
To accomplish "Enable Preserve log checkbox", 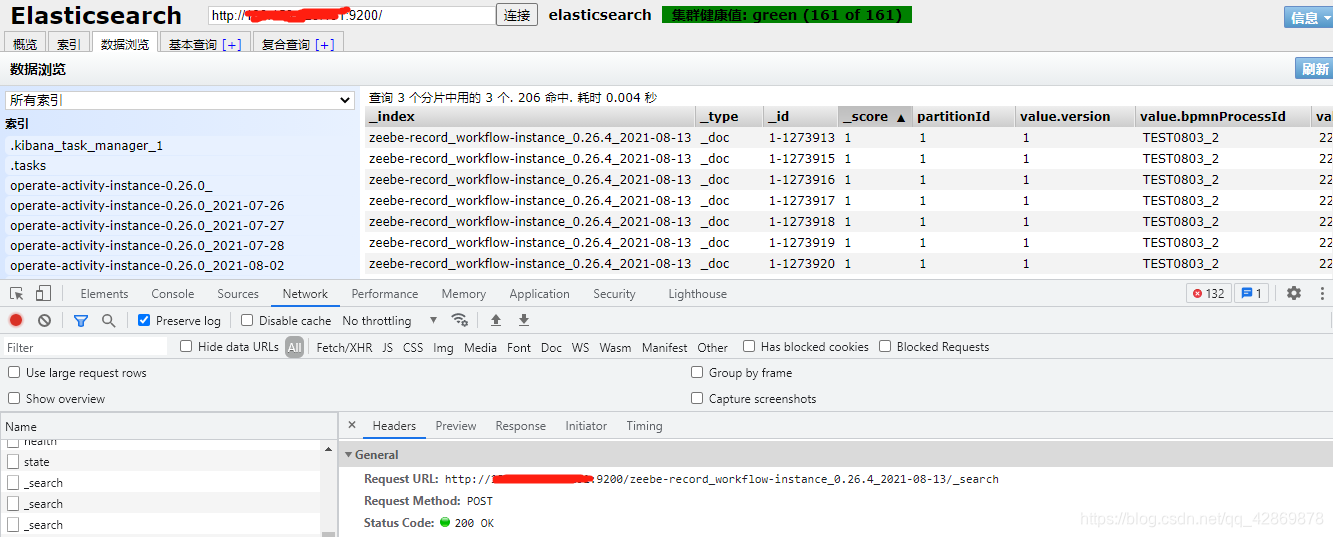I will pyautogui.click(x=144, y=320).
